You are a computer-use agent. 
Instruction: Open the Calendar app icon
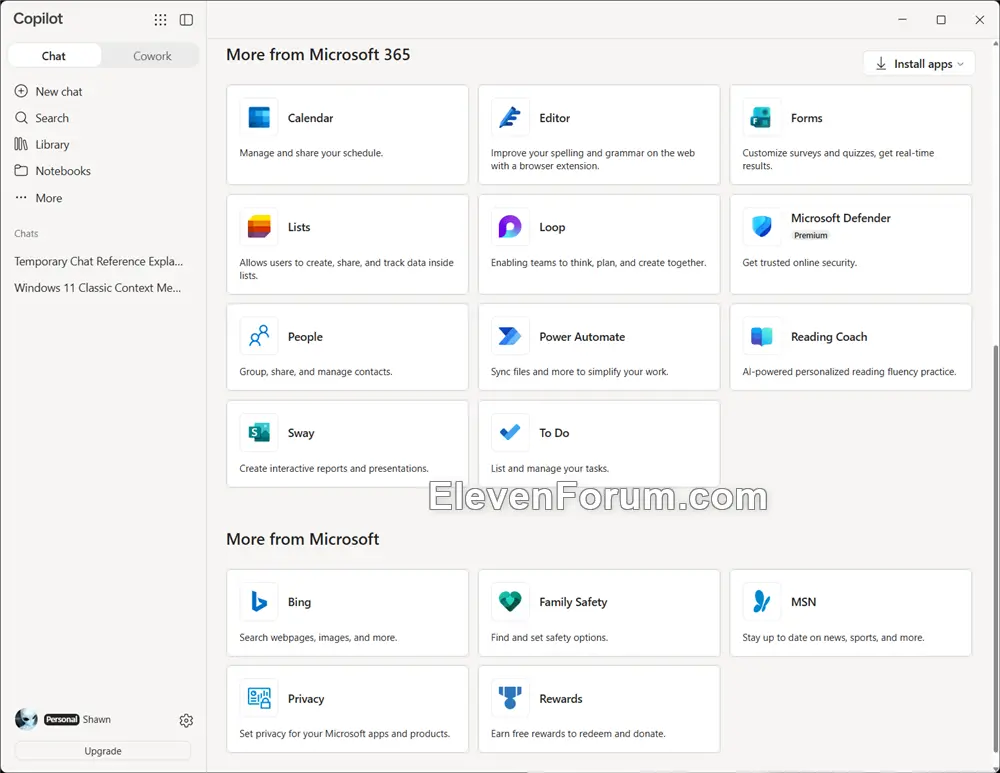pos(259,117)
